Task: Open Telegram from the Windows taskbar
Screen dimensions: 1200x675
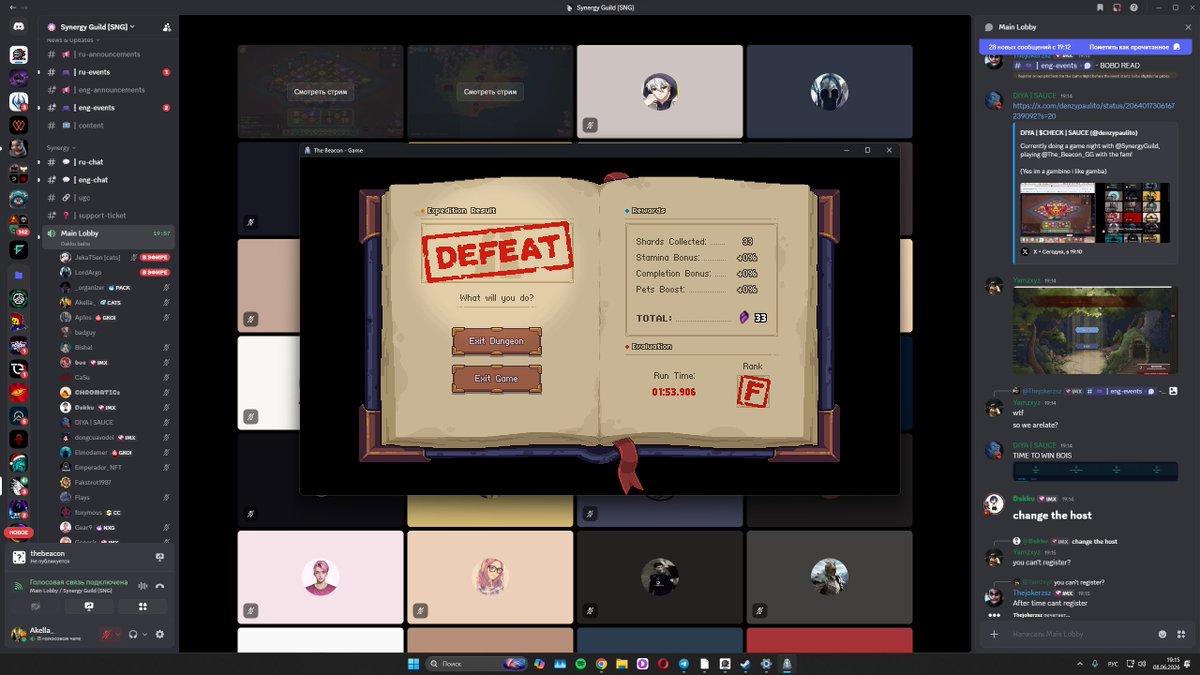Action: pos(683,663)
